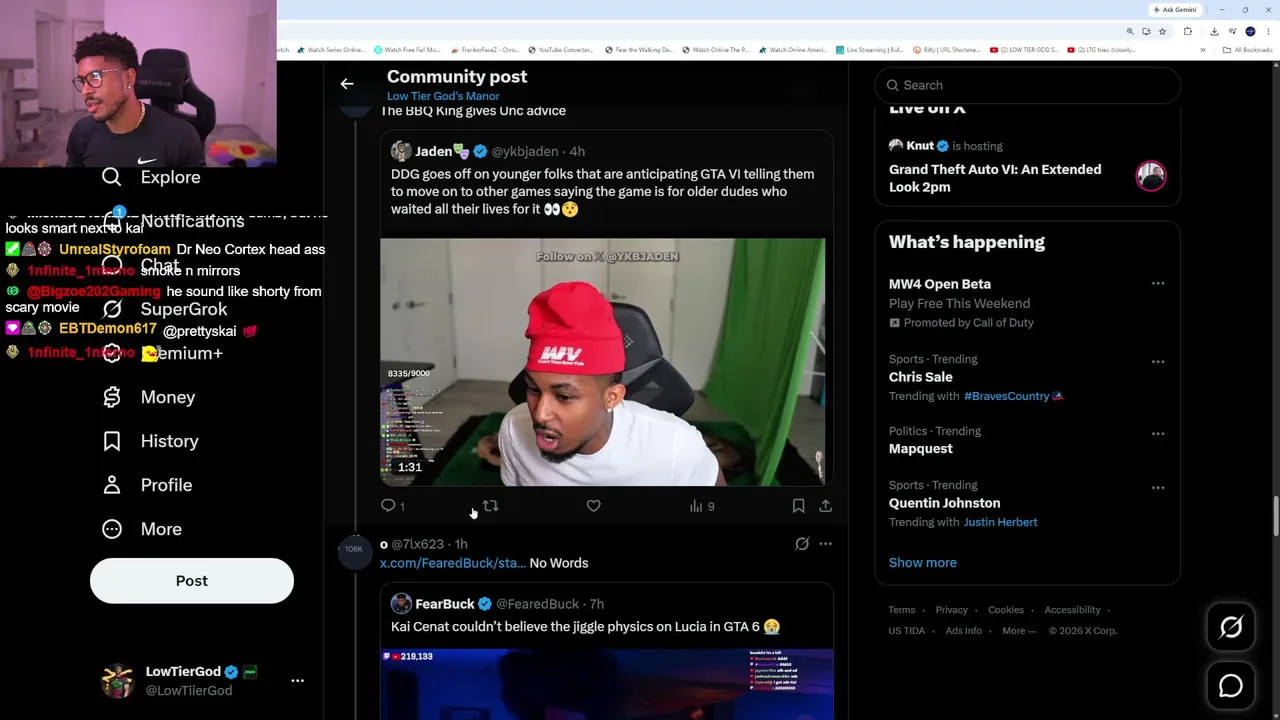Screen dimensions: 1280x720
Task: Click the Explore magnifier icon in sidebar
Action: 111,177
